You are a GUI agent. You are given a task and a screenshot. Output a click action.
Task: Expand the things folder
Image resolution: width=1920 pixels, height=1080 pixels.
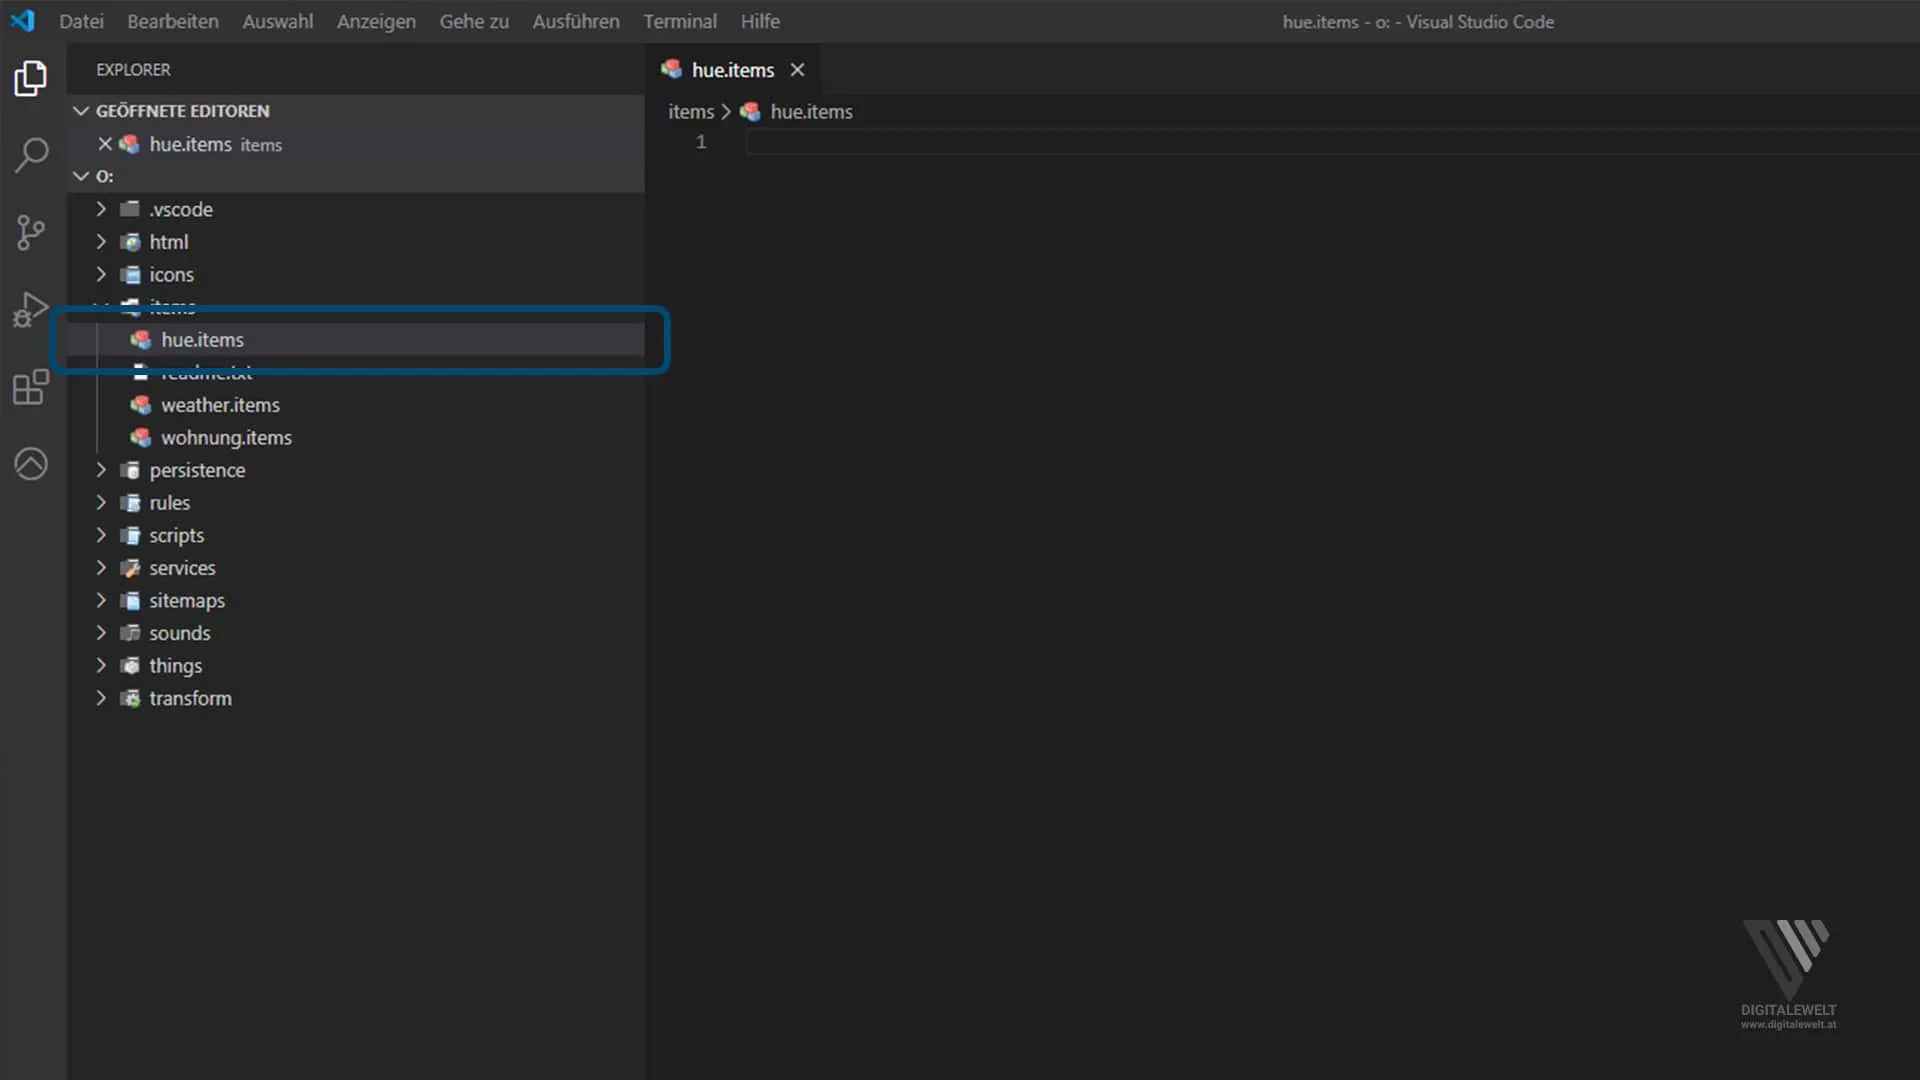coord(101,666)
